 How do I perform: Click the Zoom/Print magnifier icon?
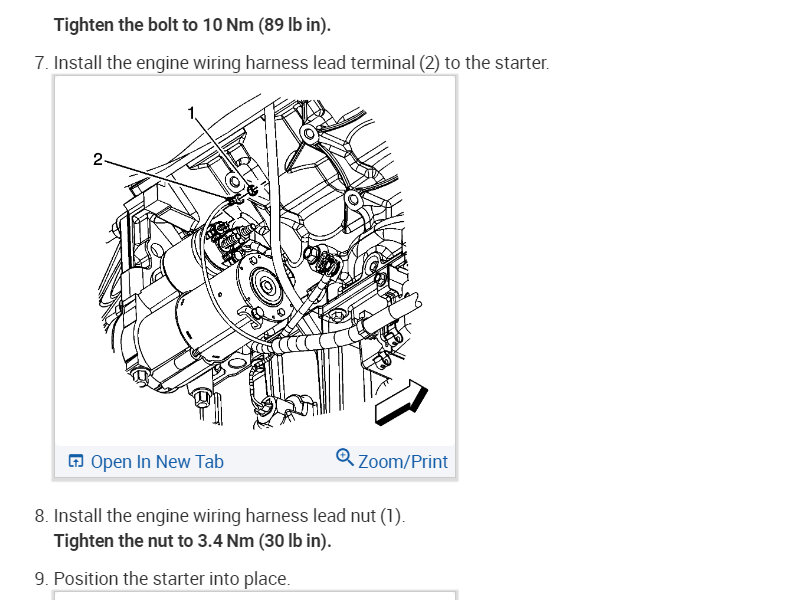(345, 457)
